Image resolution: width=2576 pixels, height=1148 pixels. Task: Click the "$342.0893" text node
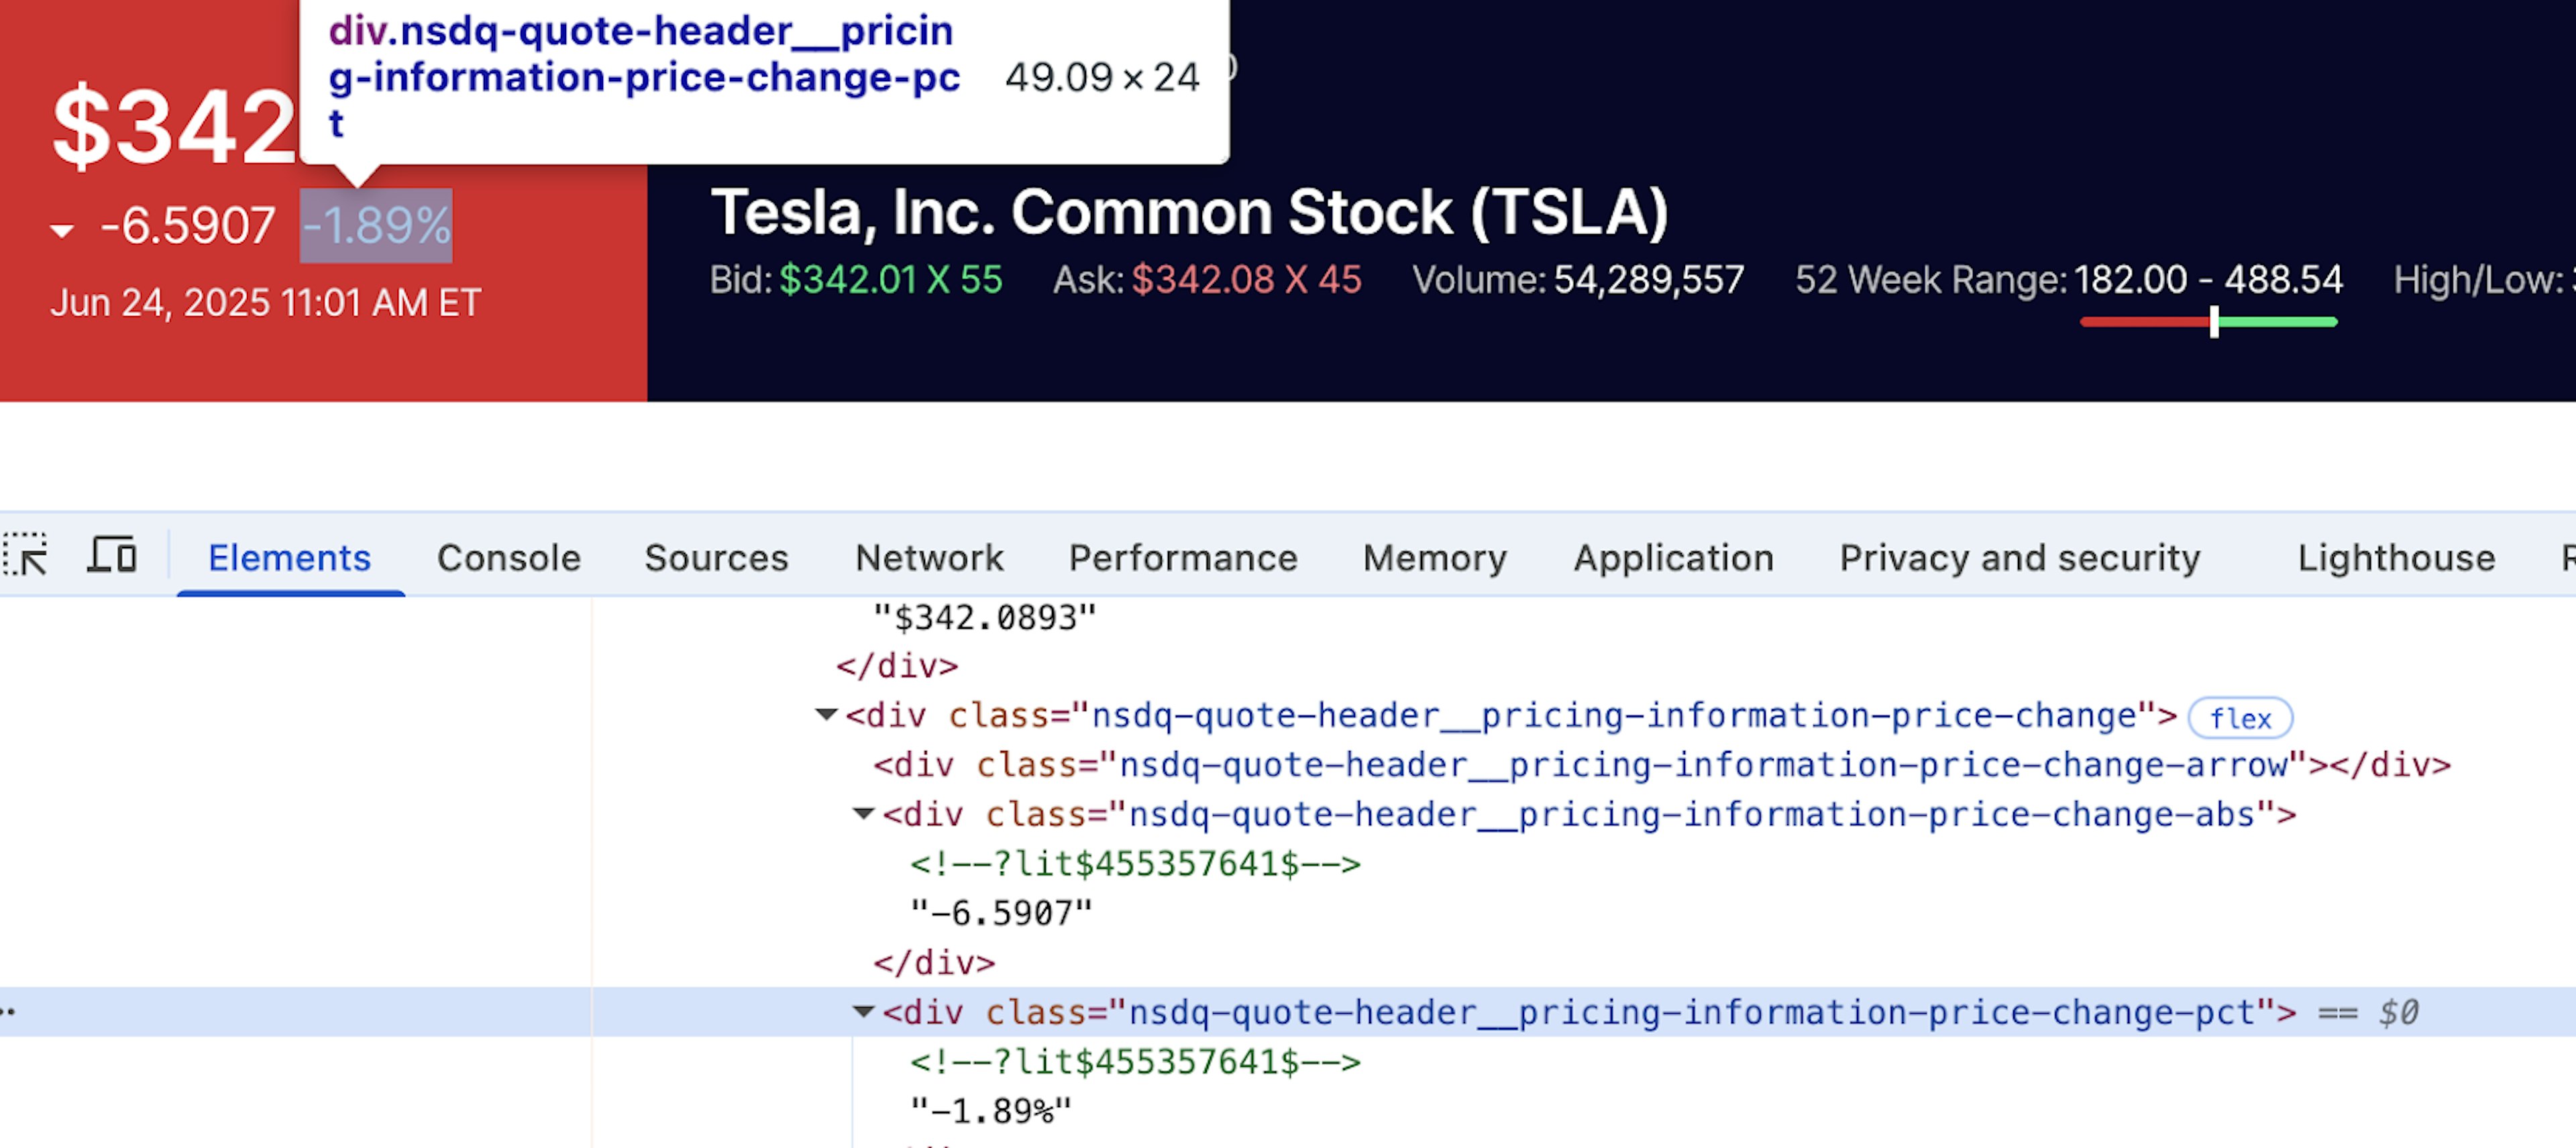point(984,617)
